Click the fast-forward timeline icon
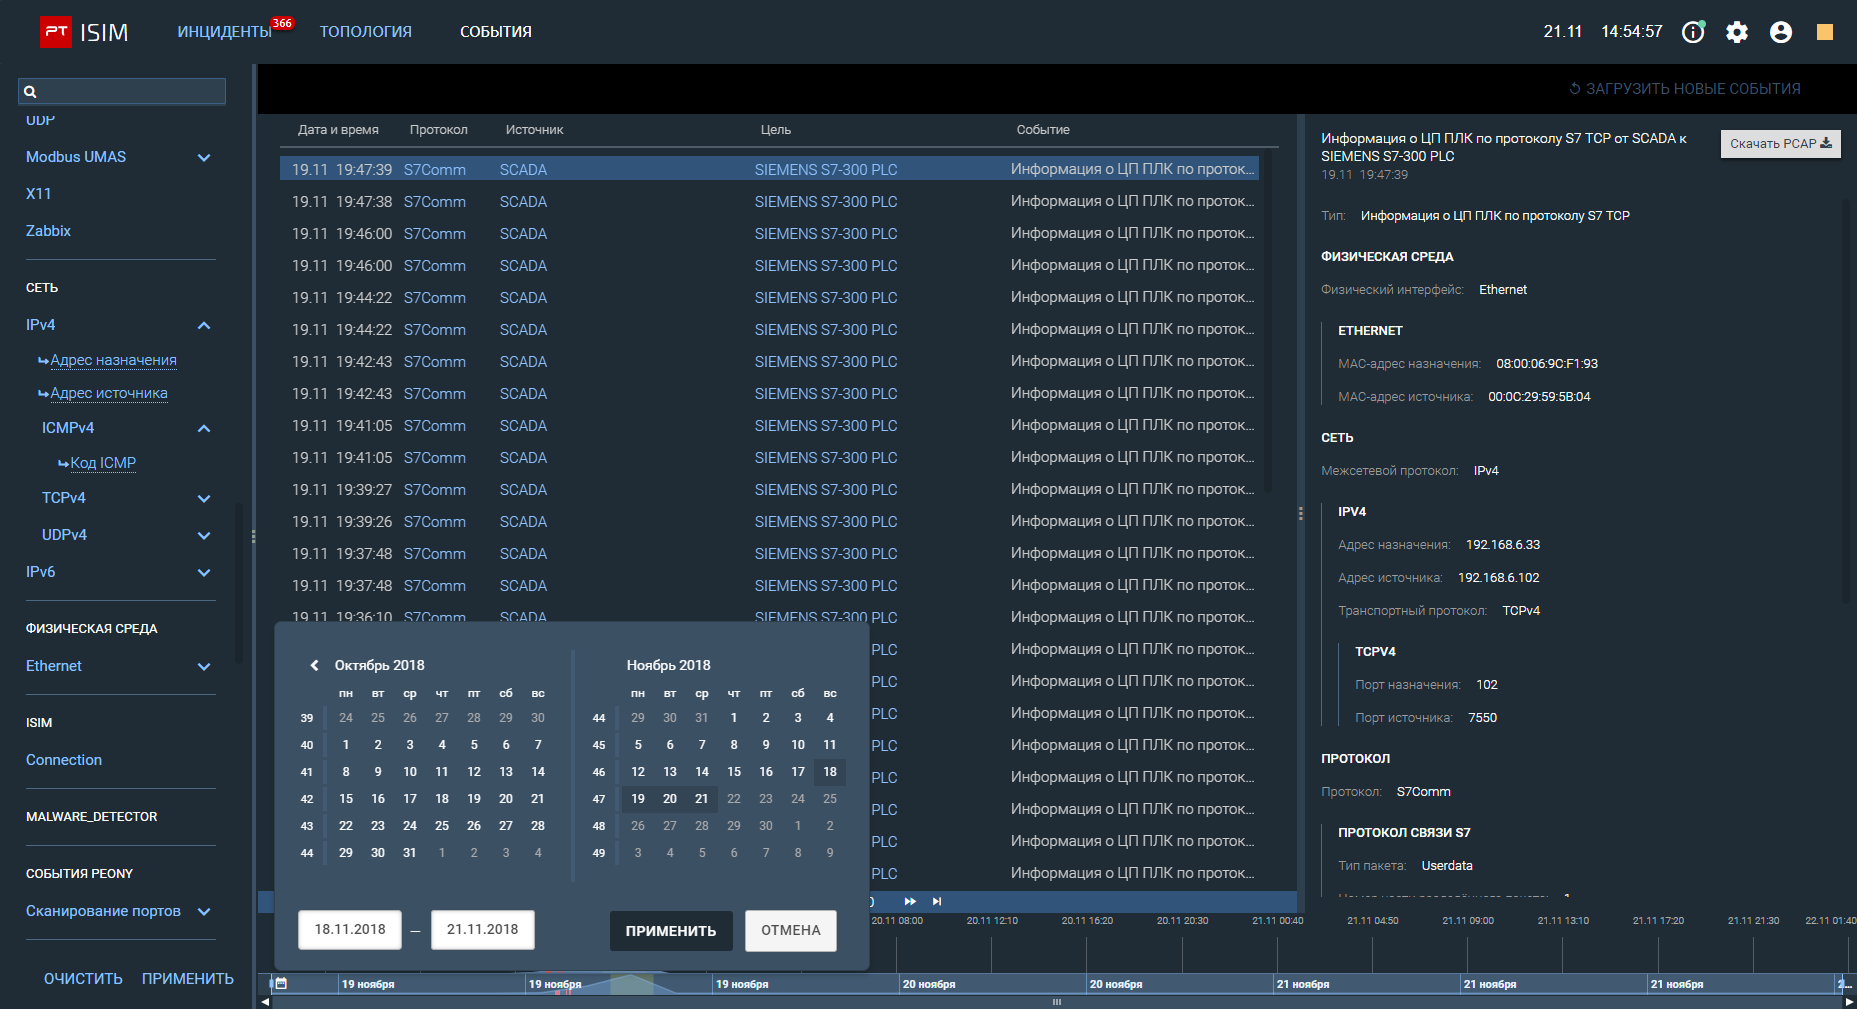1857x1009 pixels. pos(910,901)
